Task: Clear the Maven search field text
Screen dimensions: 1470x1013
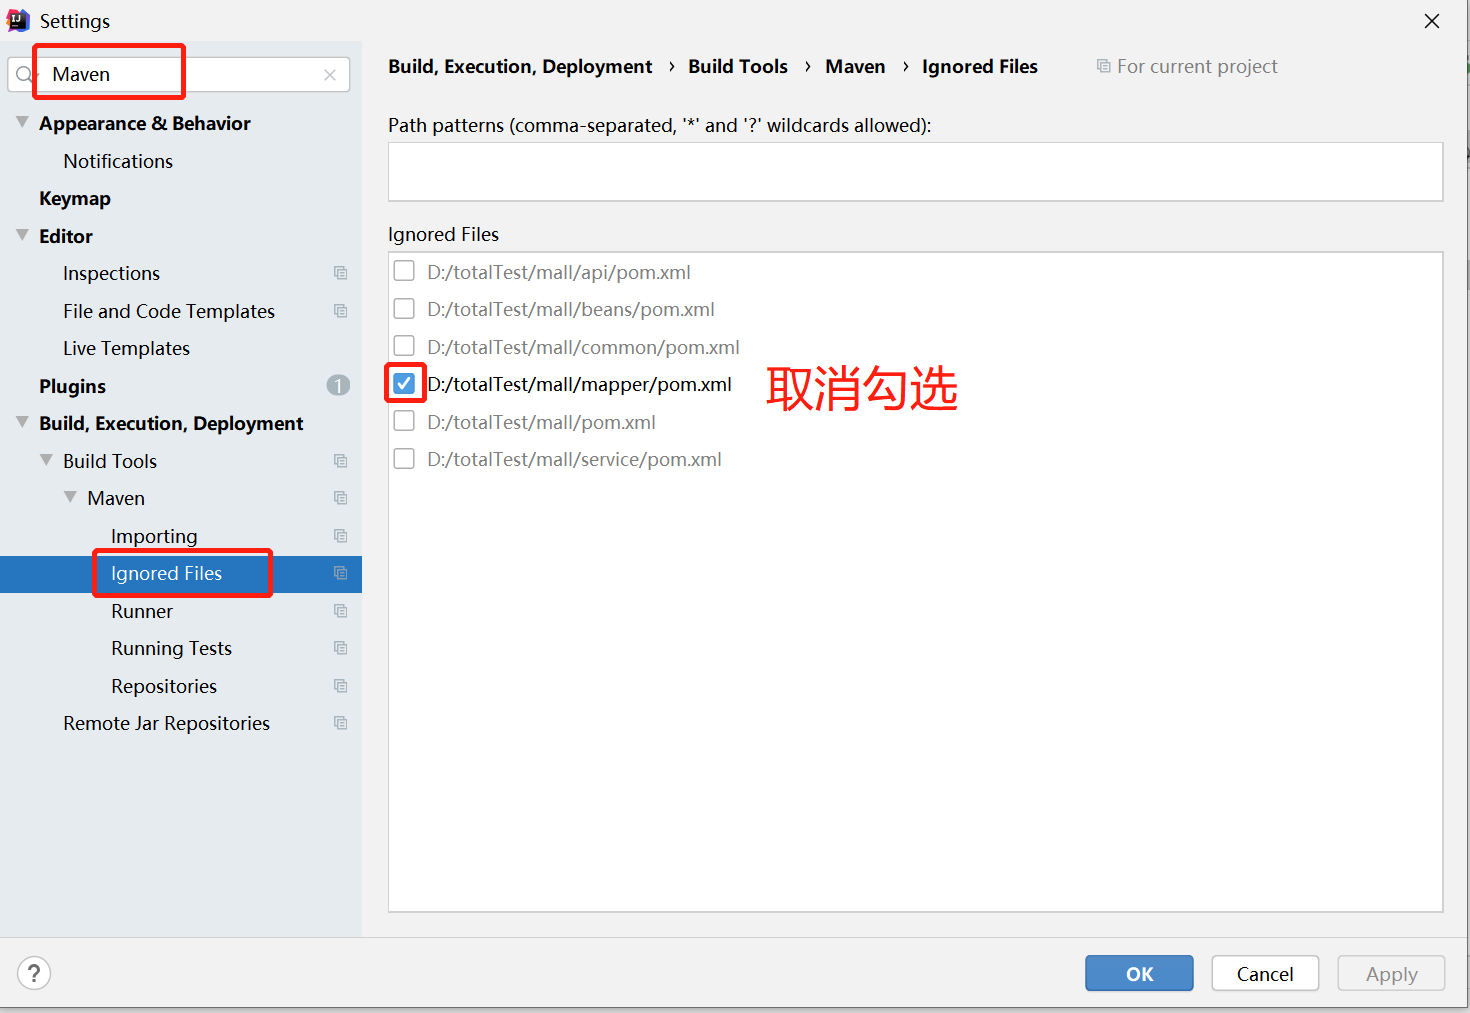Action: [330, 75]
